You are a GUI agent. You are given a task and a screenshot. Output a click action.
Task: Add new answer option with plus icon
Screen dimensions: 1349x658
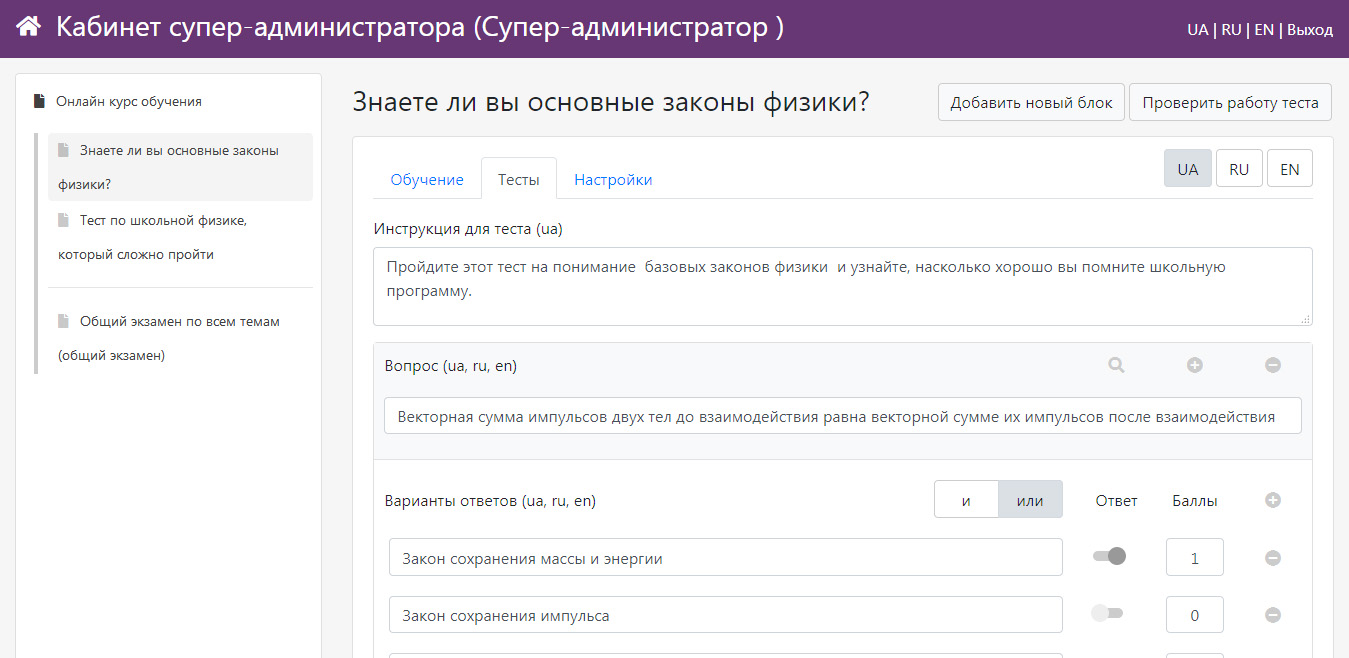[x=1273, y=500]
